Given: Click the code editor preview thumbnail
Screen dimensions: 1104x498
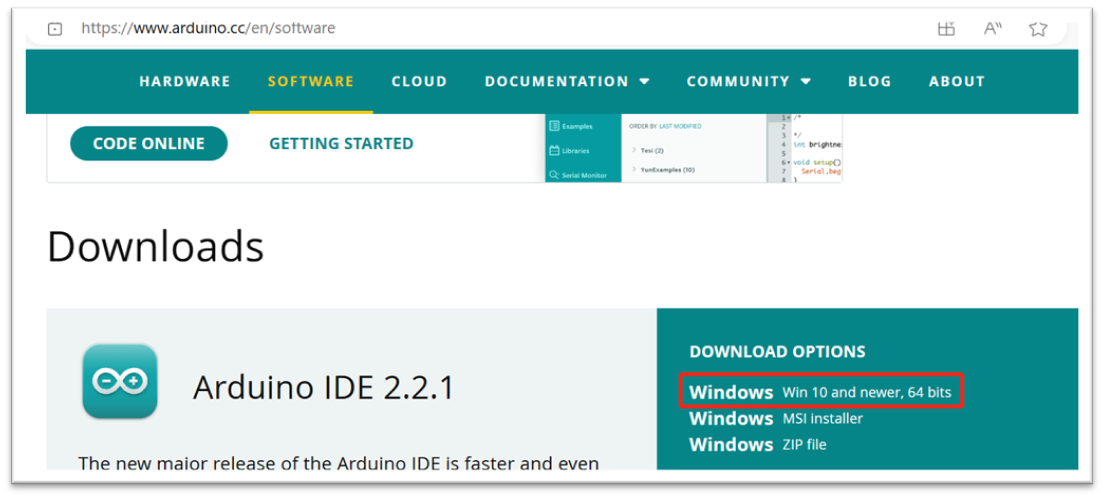Looking at the screenshot, I should tap(694, 148).
